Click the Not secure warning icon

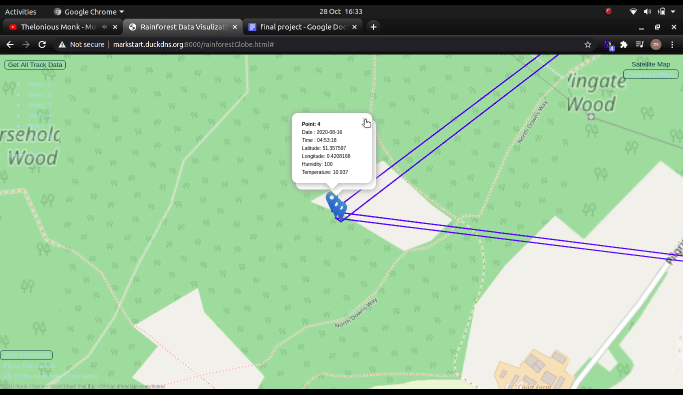pos(62,44)
